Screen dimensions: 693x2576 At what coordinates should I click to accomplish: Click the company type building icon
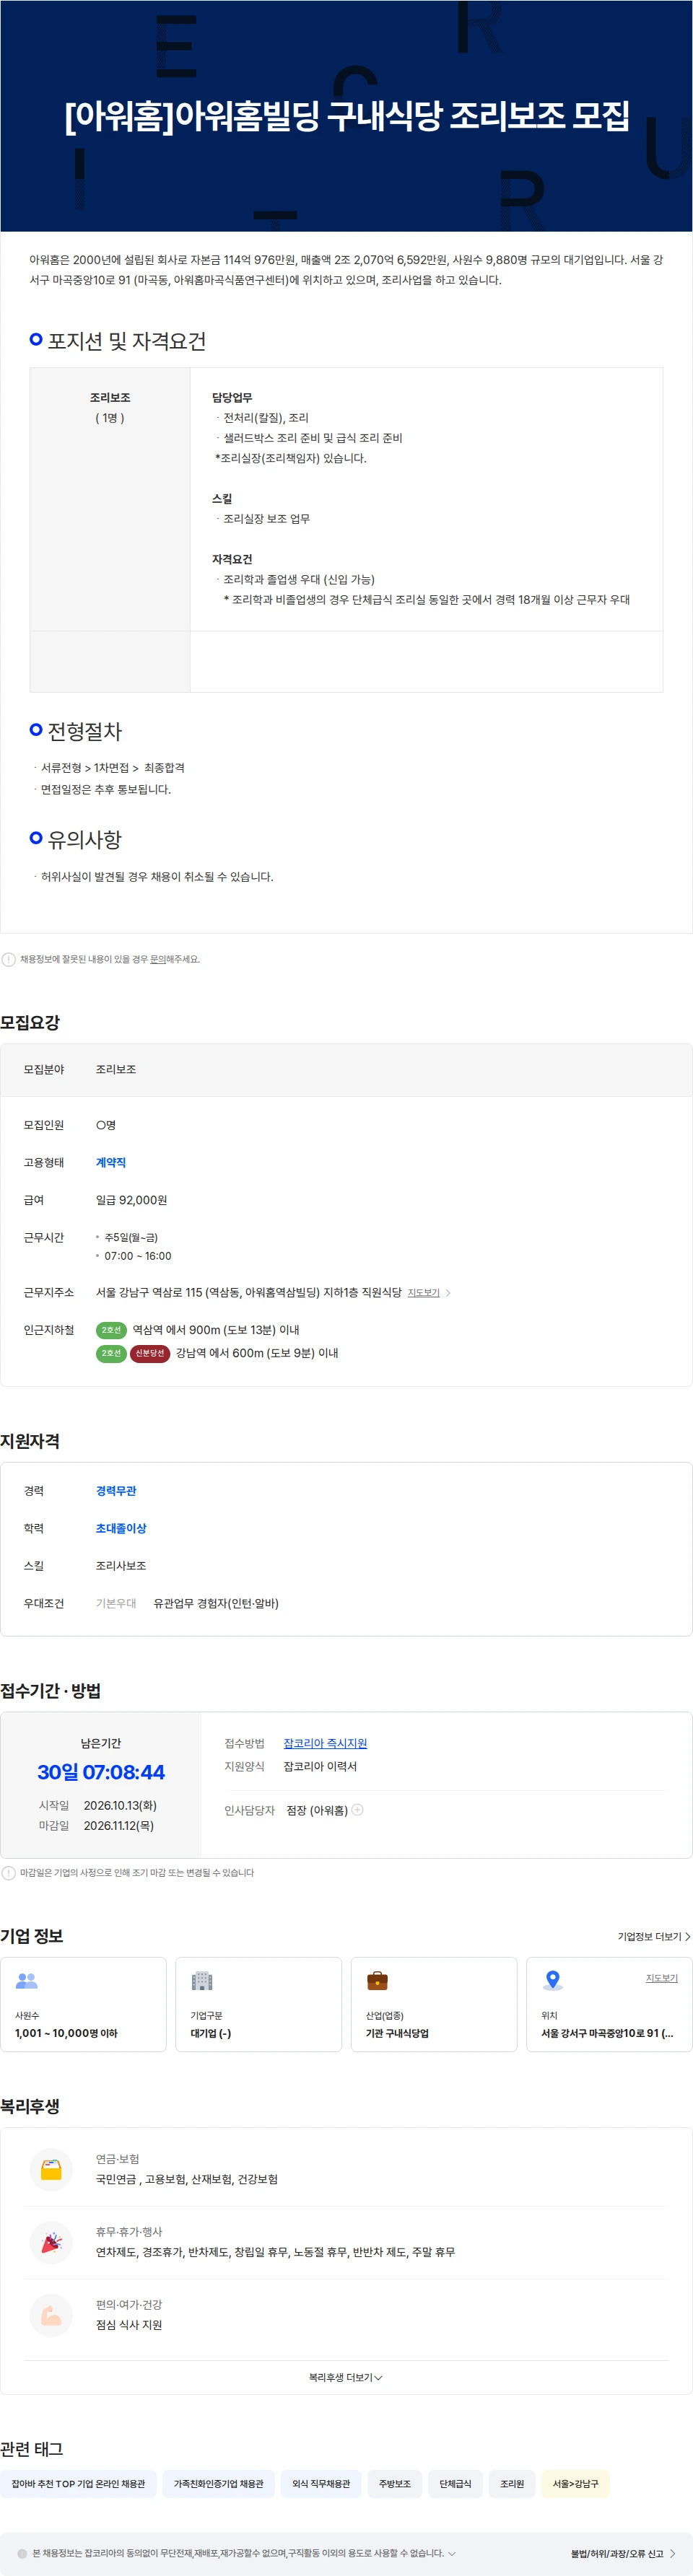tap(202, 1980)
